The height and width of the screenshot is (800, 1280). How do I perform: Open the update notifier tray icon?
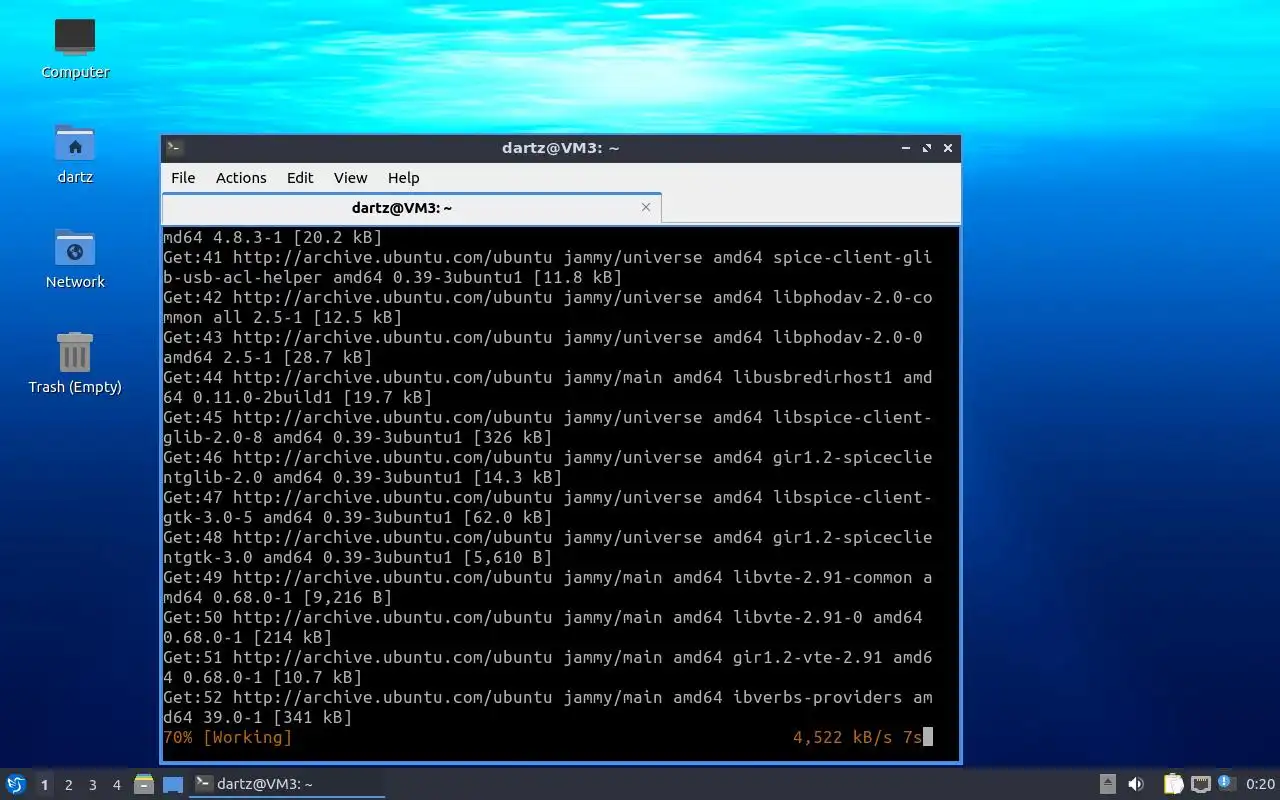coord(1227,783)
